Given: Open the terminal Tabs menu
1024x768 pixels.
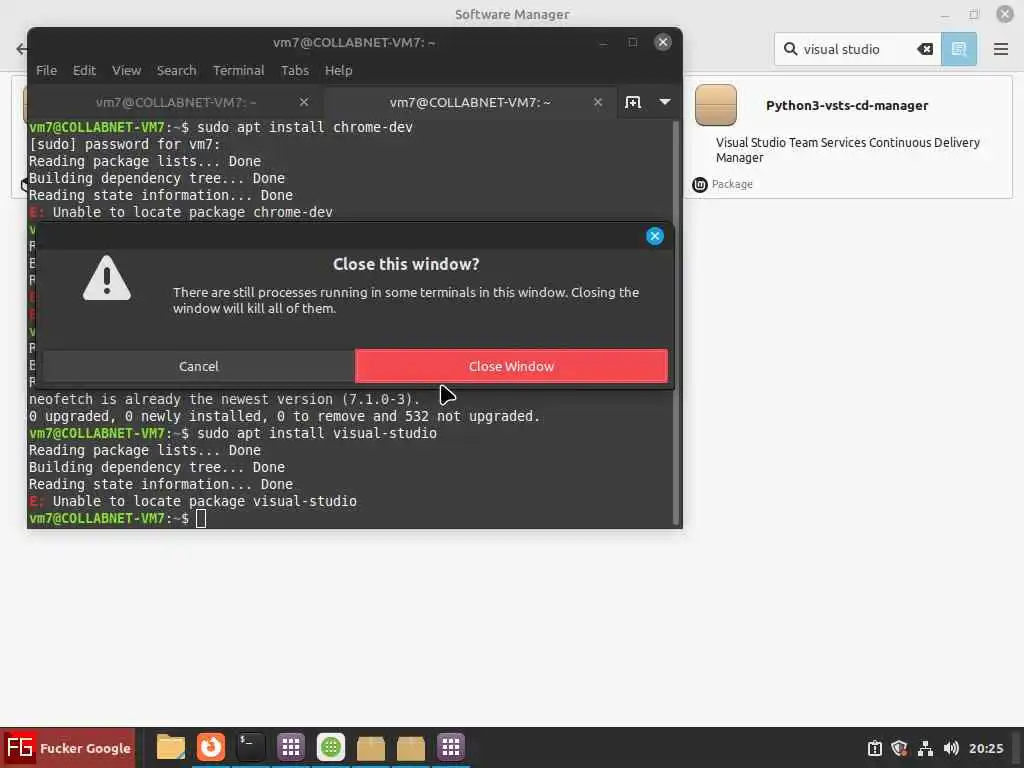Looking at the screenshot, I should tap(295, 71).
